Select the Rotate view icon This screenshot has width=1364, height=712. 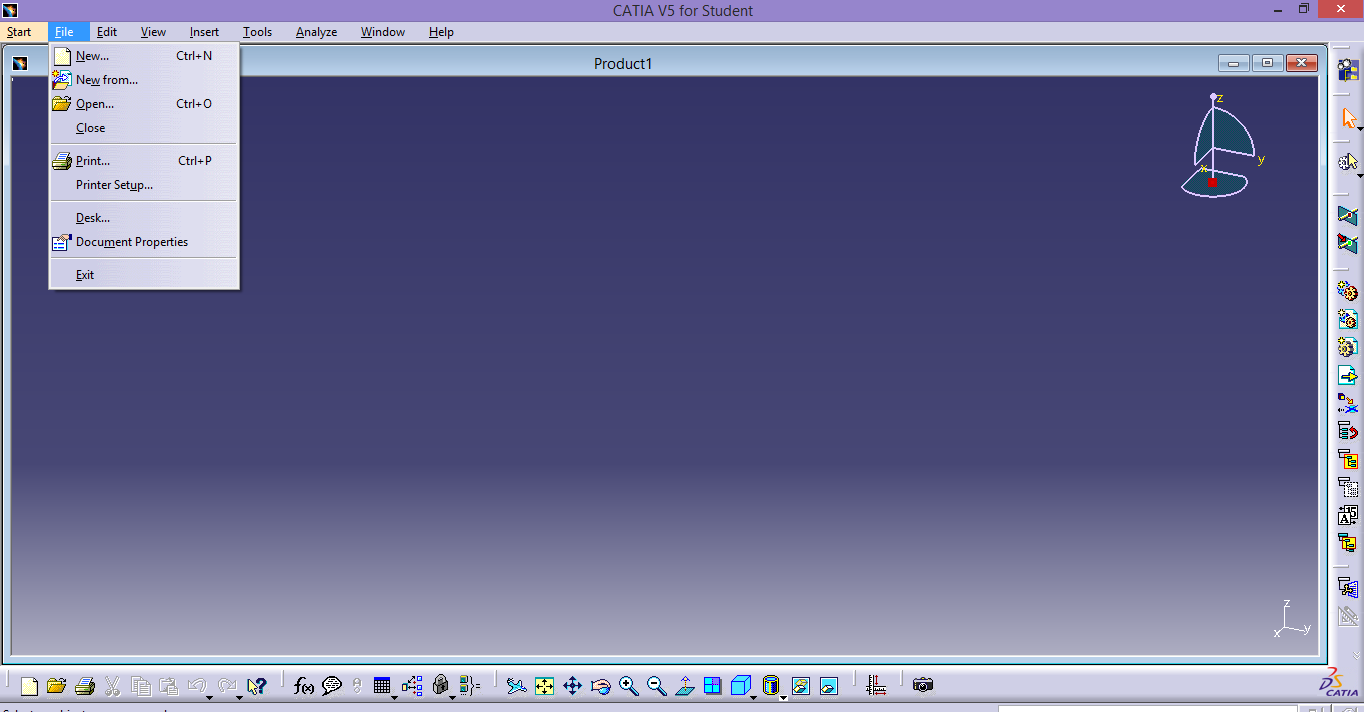click(600, 686)
